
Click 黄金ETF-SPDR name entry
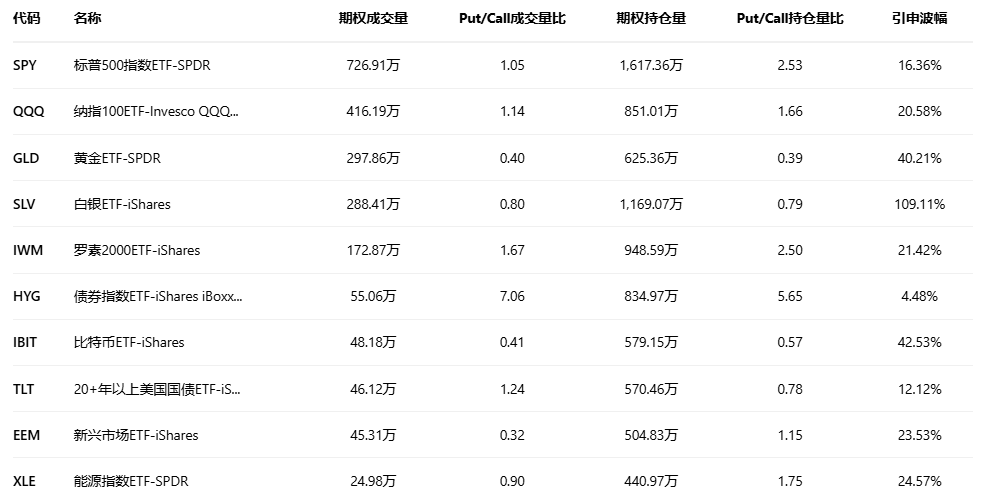(x=117, y=158)
